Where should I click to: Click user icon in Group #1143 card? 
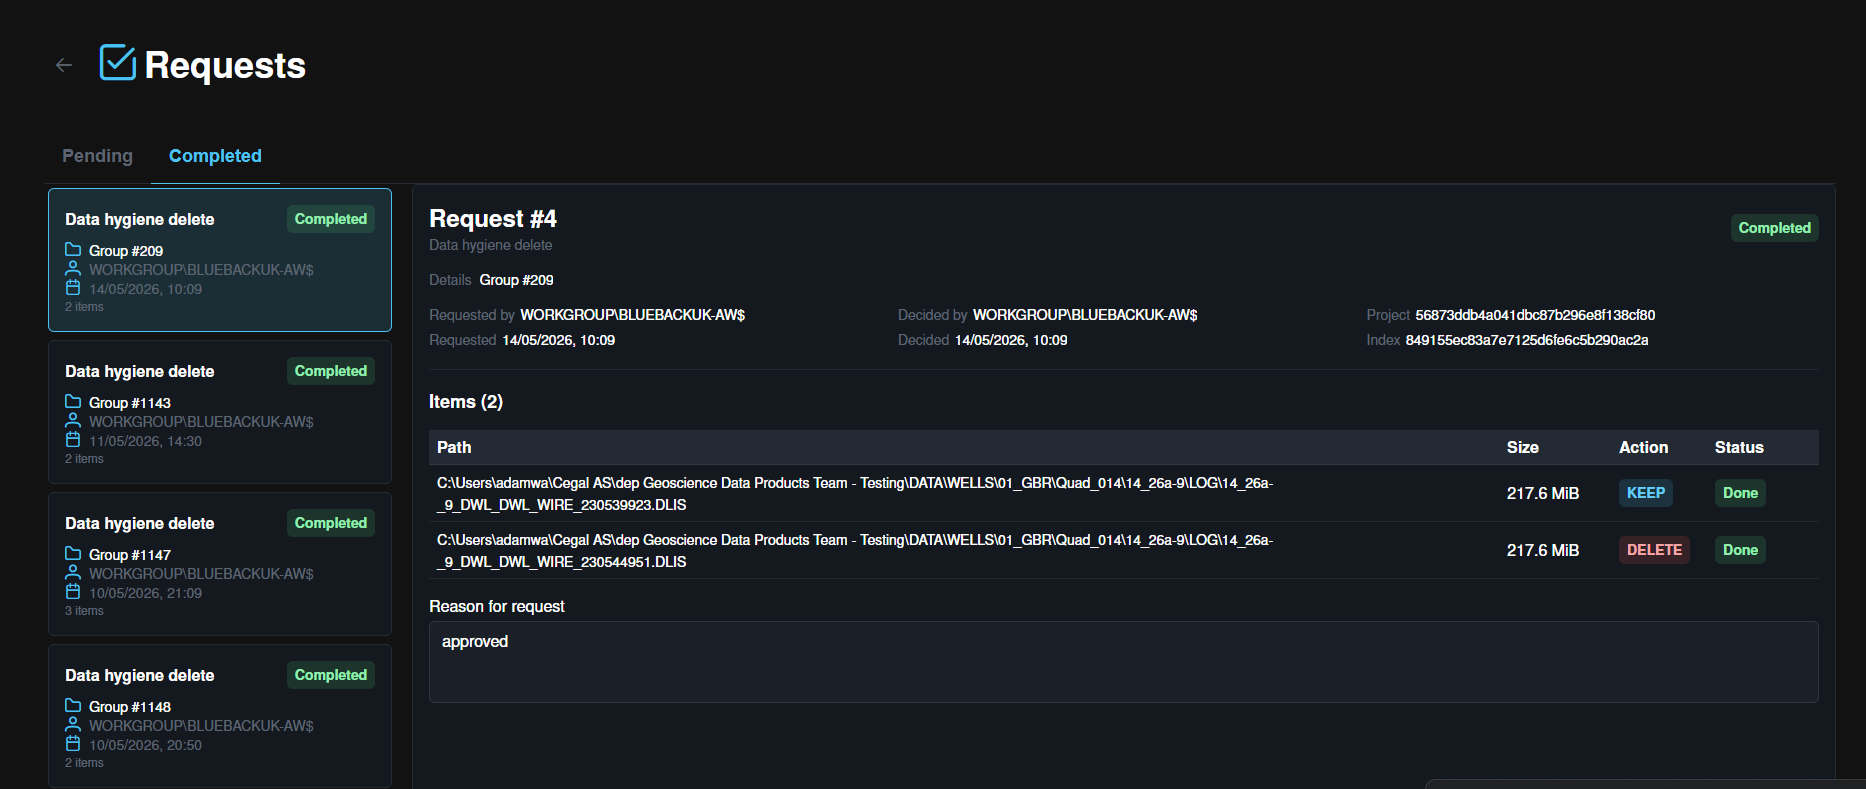[x=73, y=420]
